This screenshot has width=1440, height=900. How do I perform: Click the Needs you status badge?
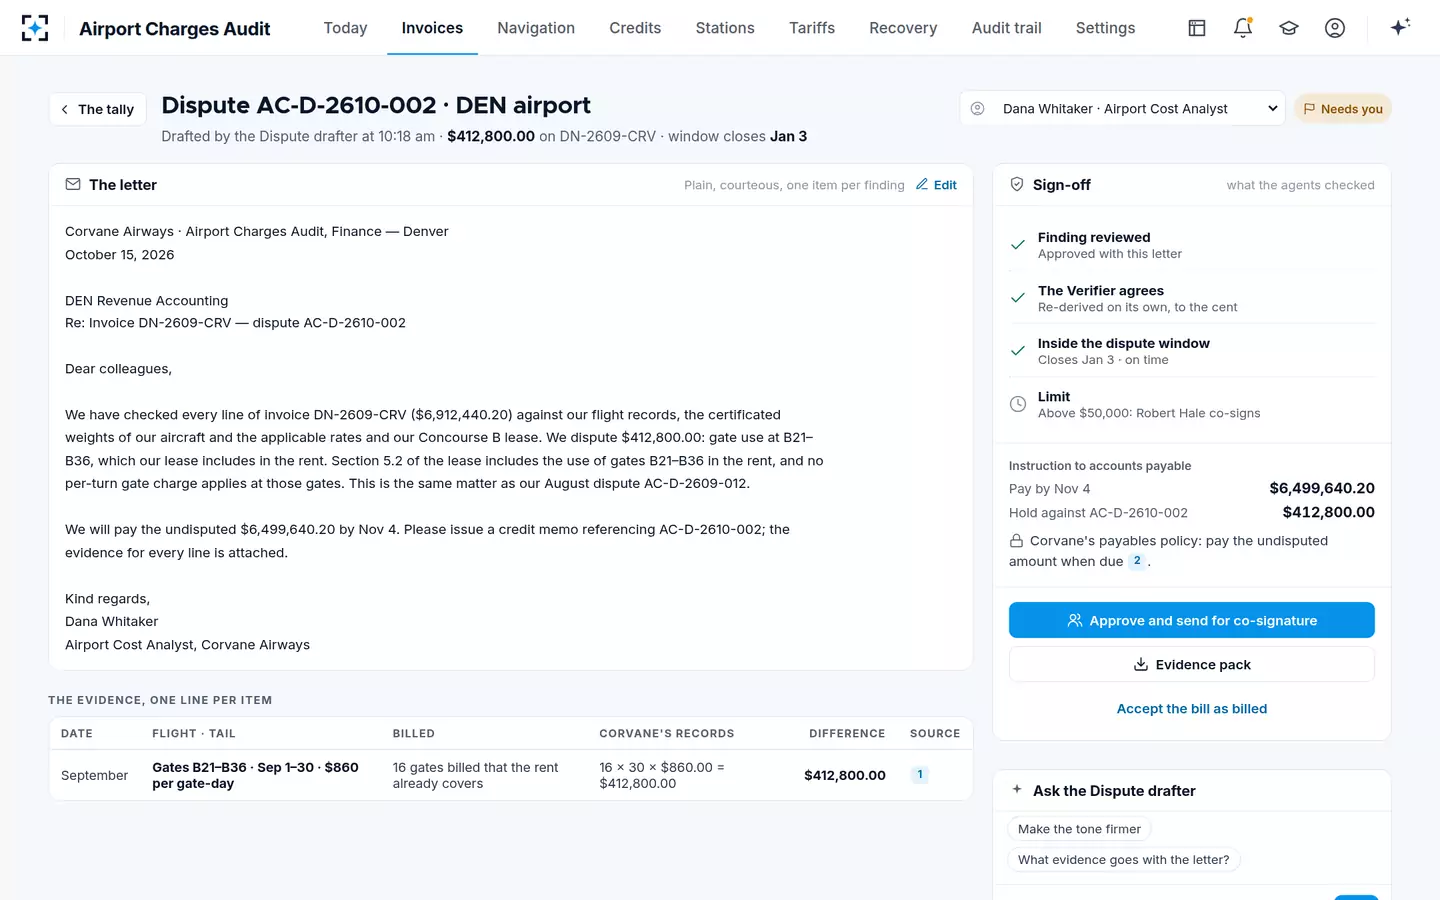[x=1343, y=109]
